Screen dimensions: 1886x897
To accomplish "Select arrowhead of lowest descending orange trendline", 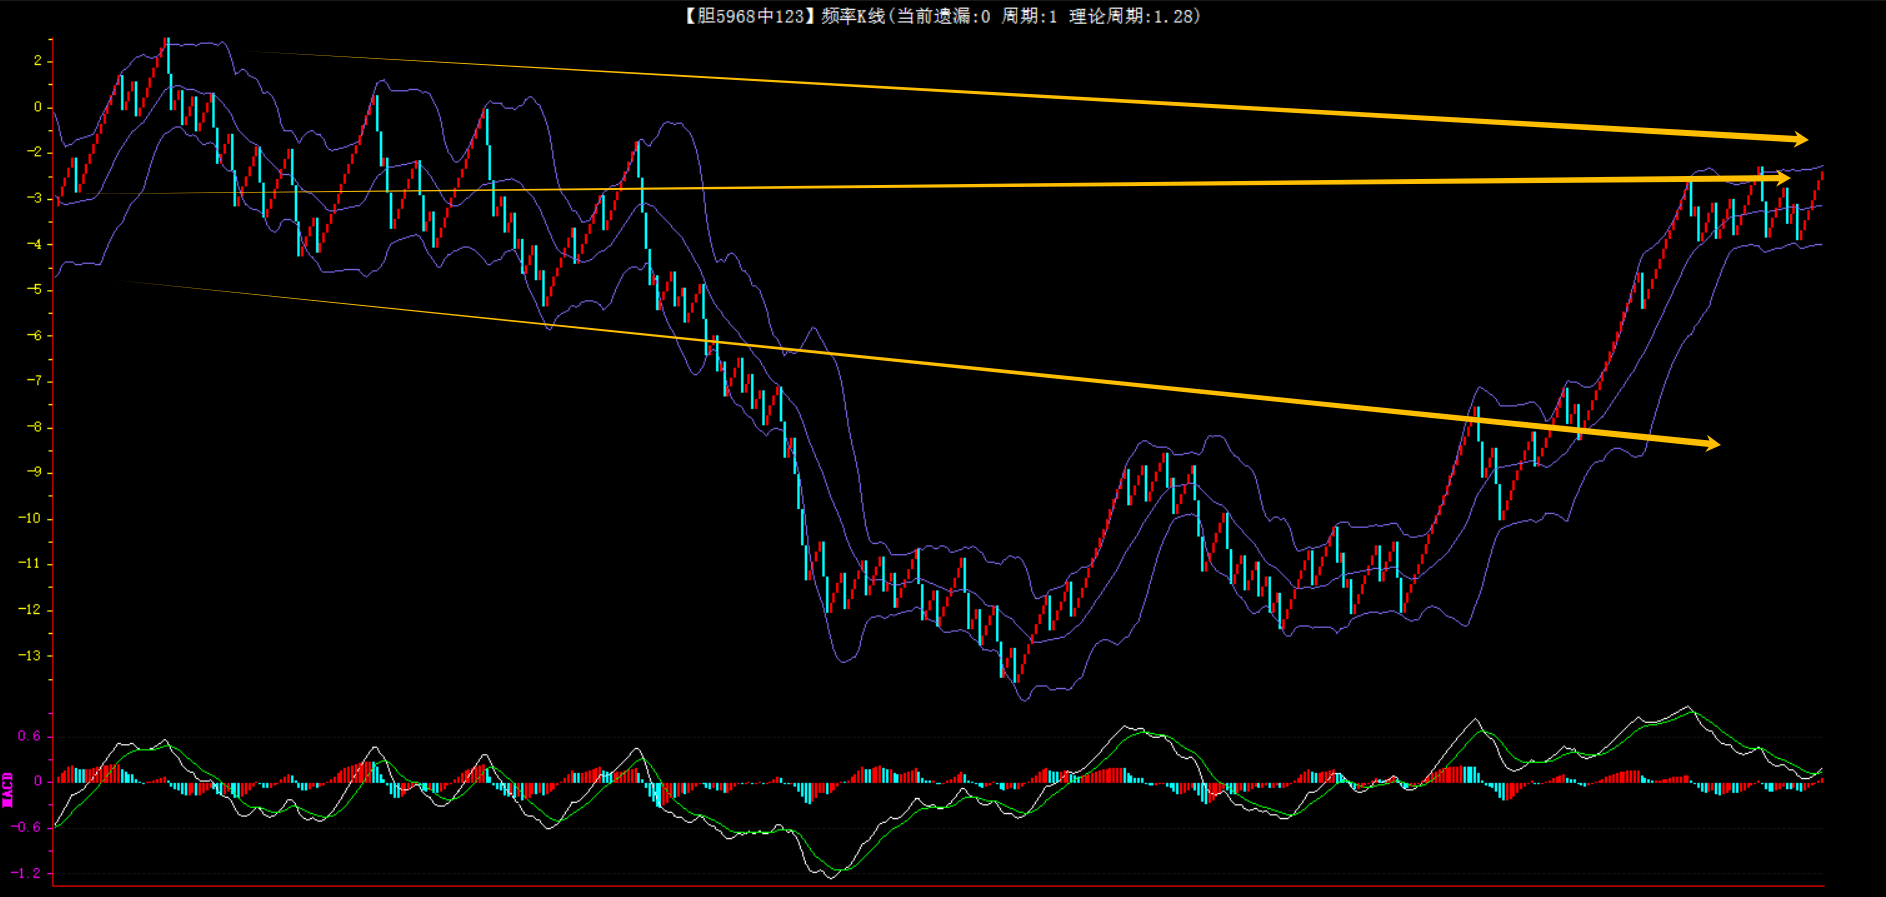I will 1712,443.
